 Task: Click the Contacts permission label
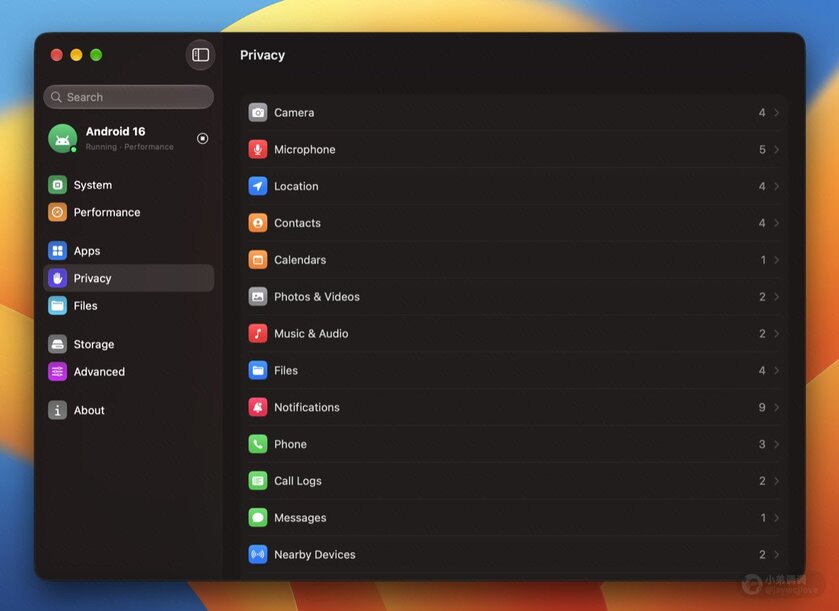[x=298, y=223]
